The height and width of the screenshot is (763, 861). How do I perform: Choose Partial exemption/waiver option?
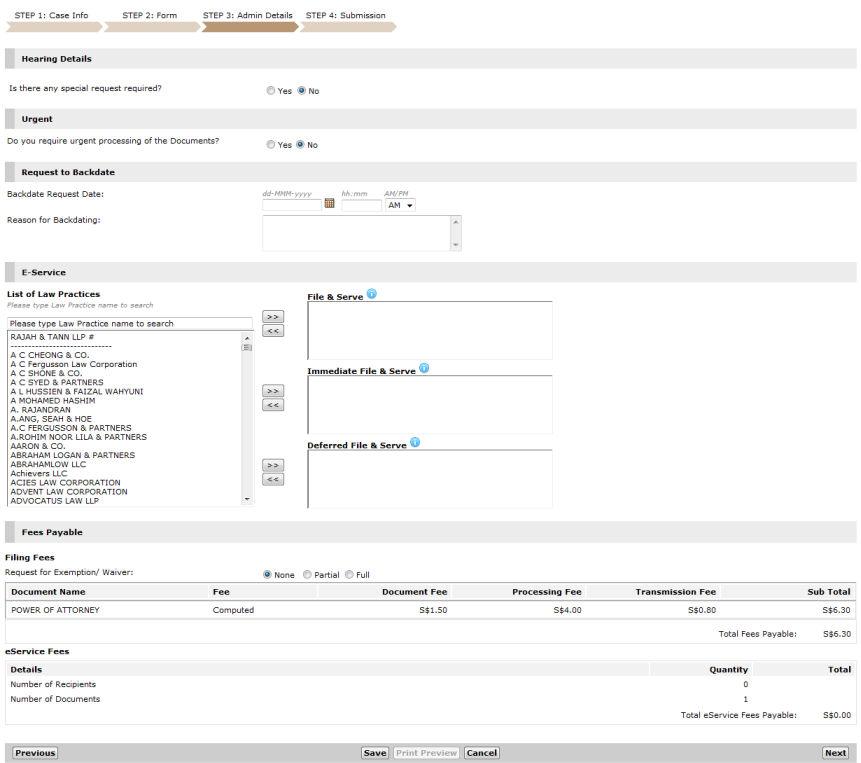click(307, 575)
